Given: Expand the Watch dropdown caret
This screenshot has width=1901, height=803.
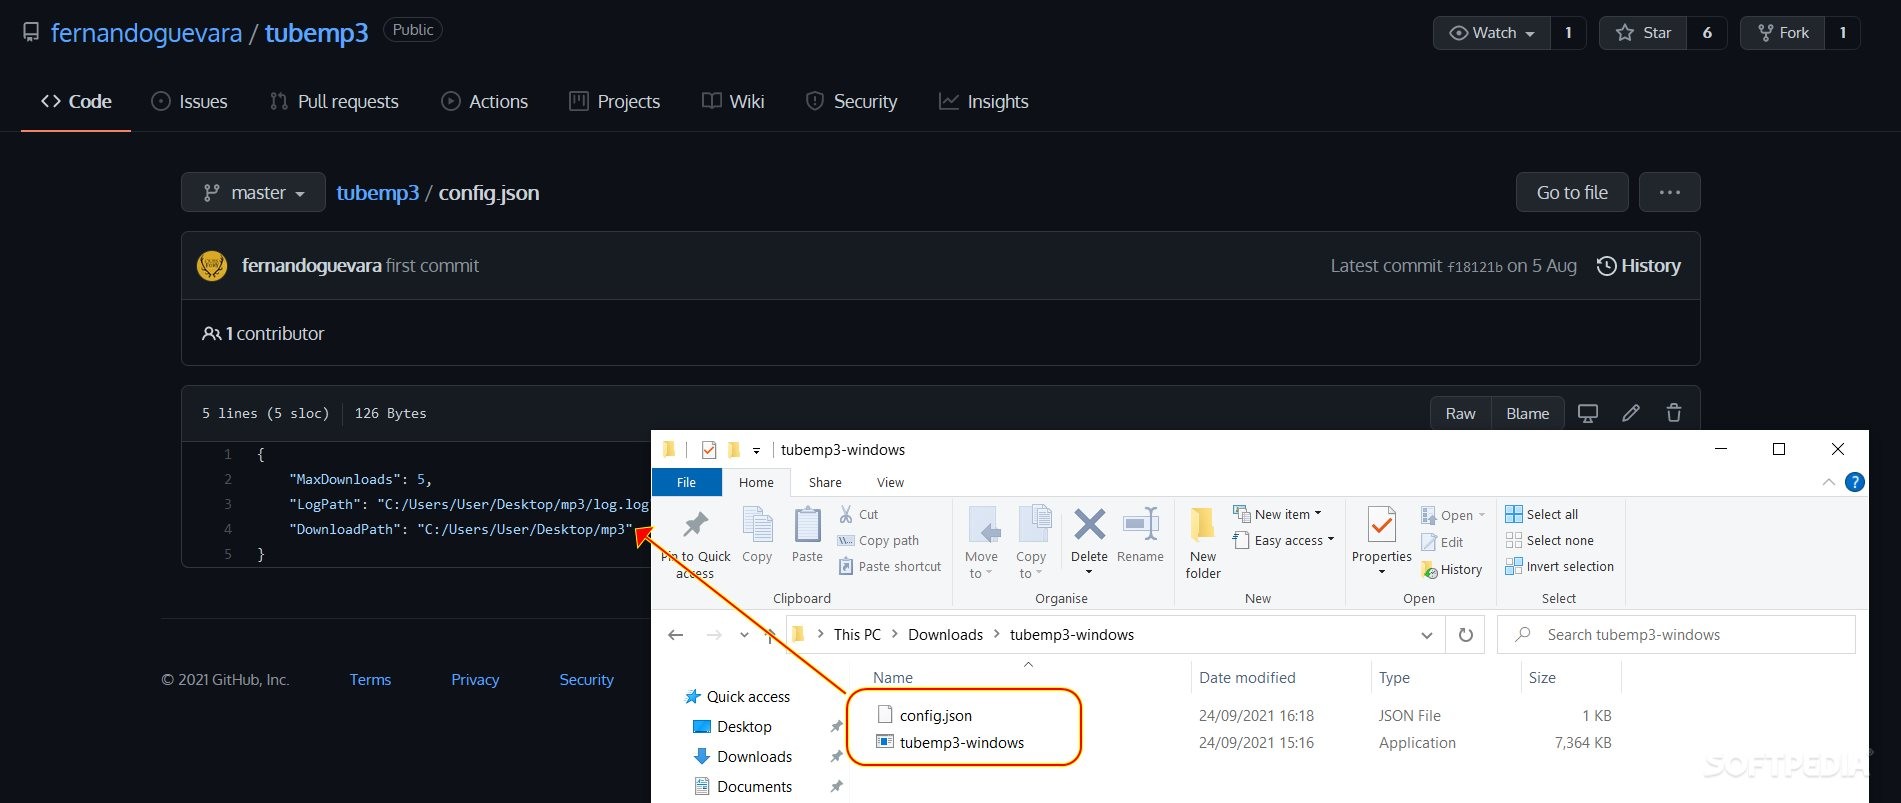Looking at the screenshot, I should coord(1530,33).
